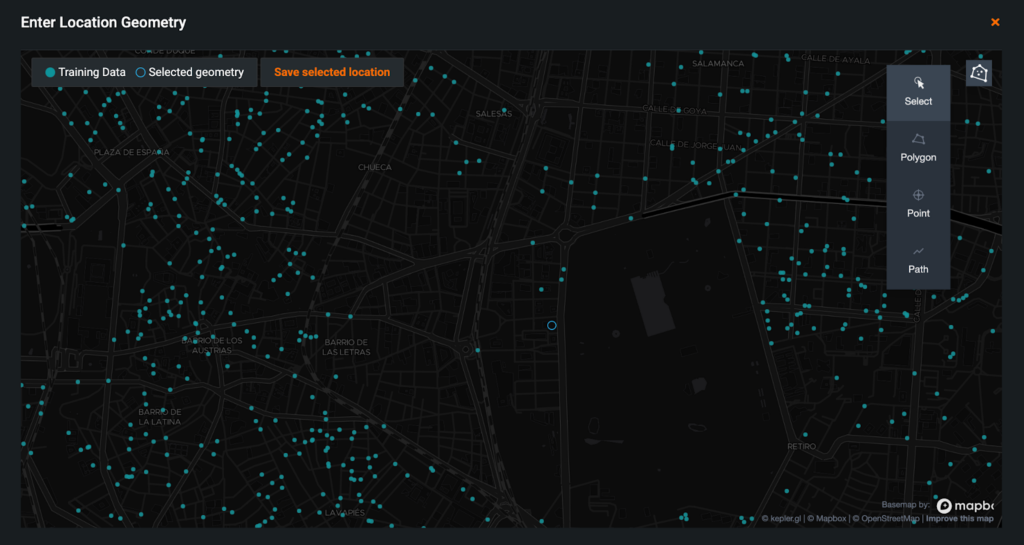
Task: Click the Enter Location Geometry title
Action: 103,22
